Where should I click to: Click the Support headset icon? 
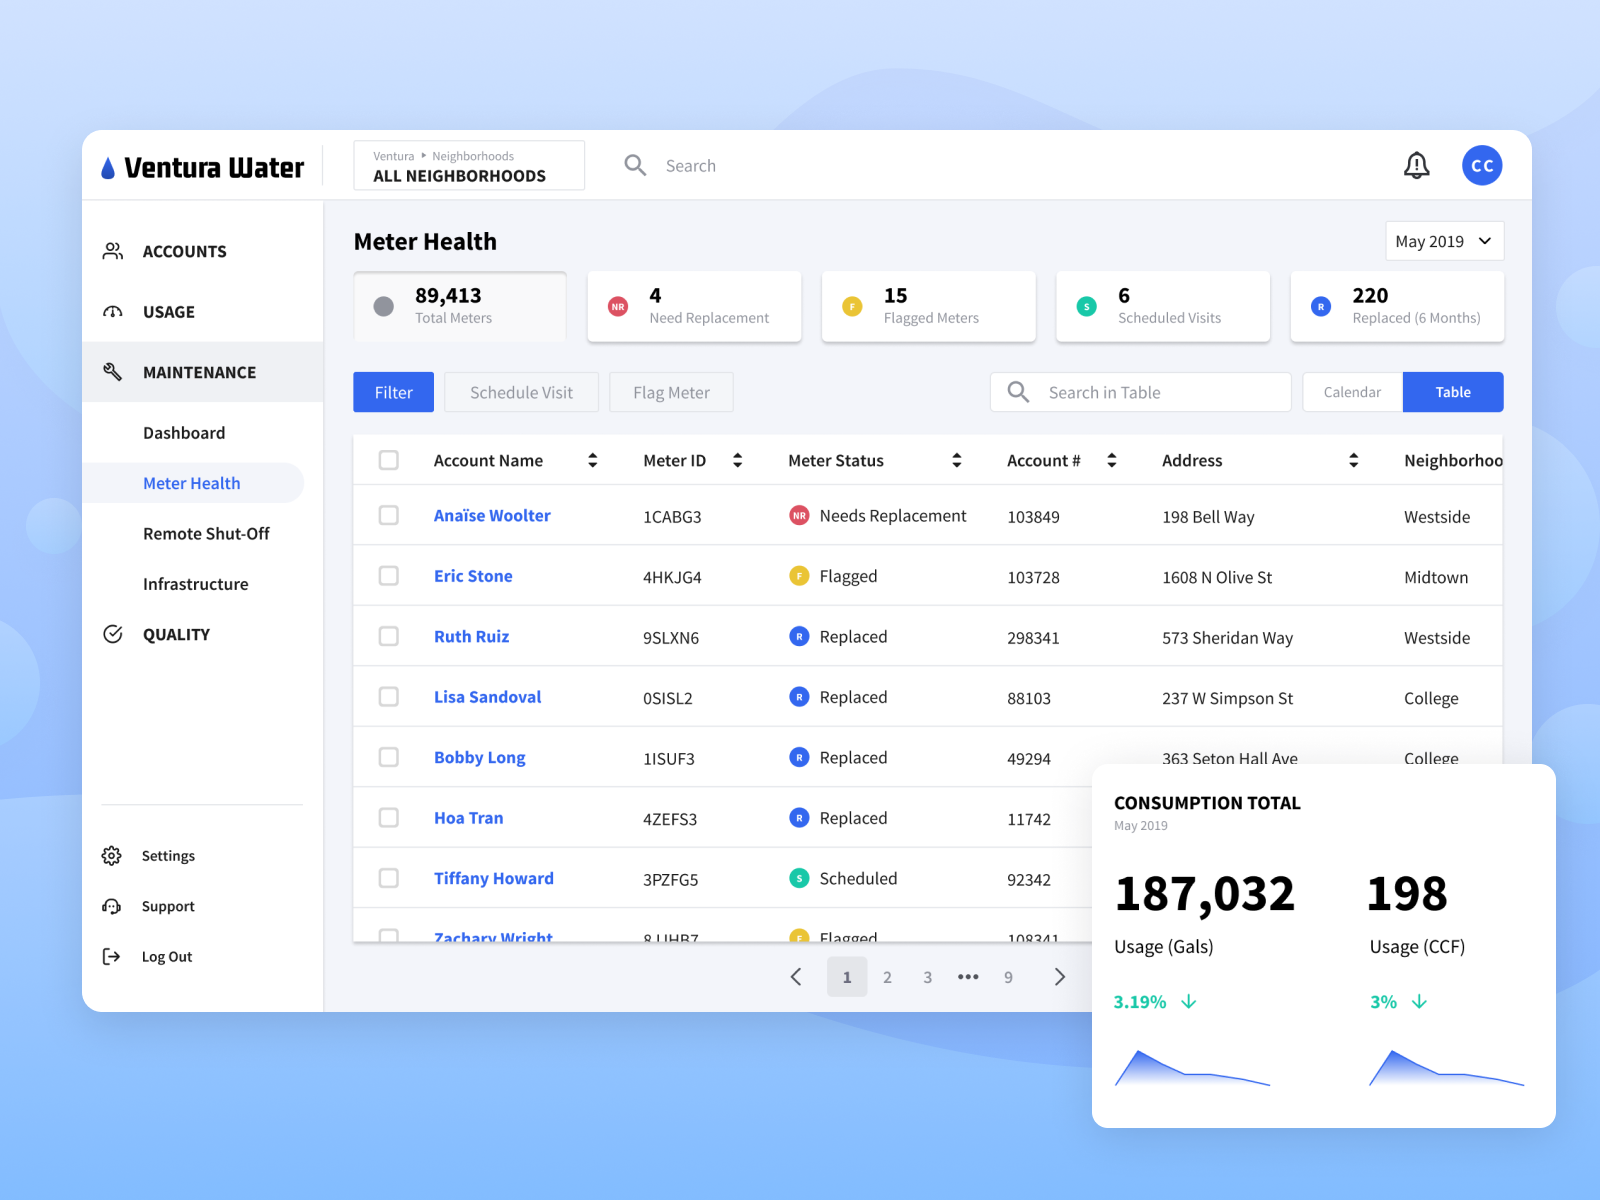112,906
